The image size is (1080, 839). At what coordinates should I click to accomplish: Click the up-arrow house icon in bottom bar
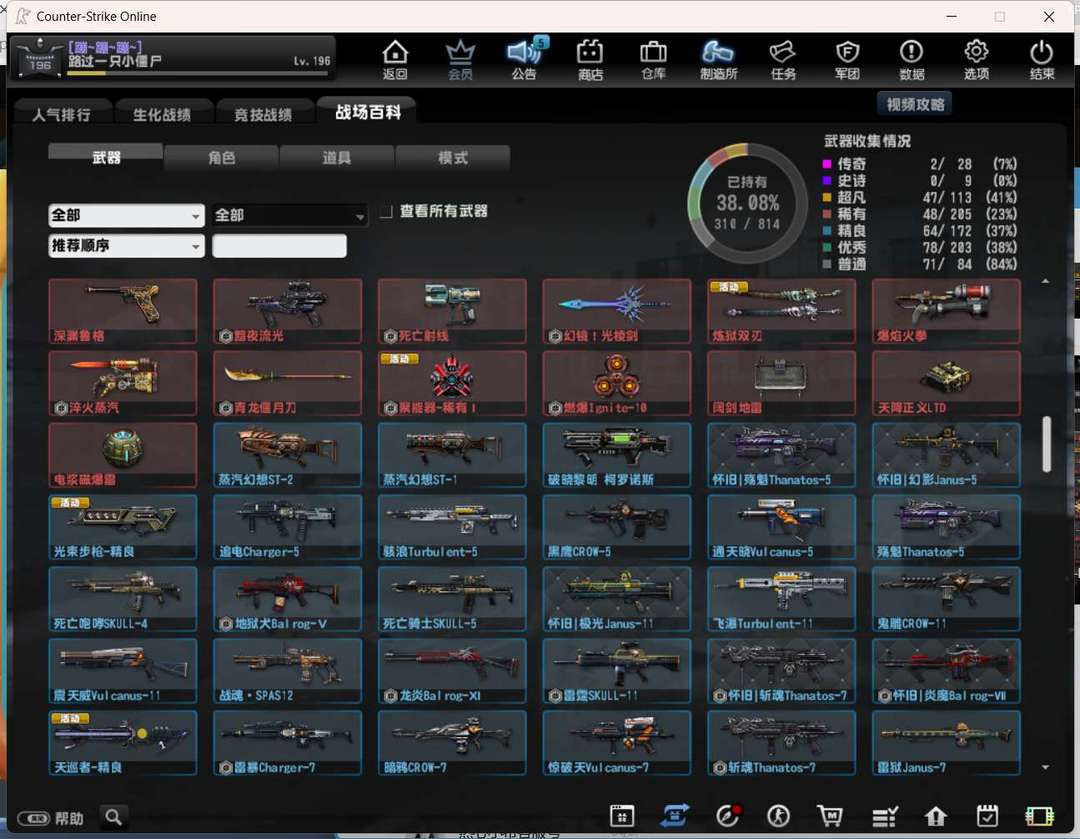click(935, 816)
